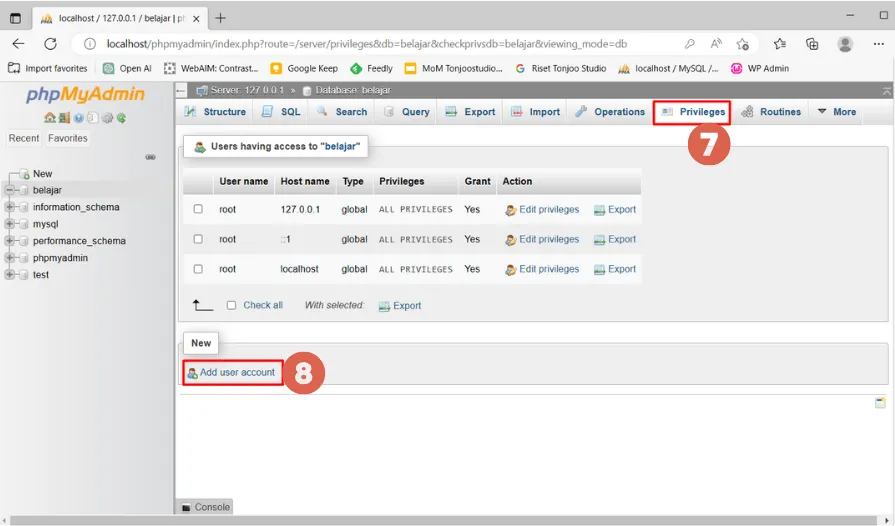Screen dimensions: 895x526
Task: Click the read aloud icon
Action: [716, 44]
